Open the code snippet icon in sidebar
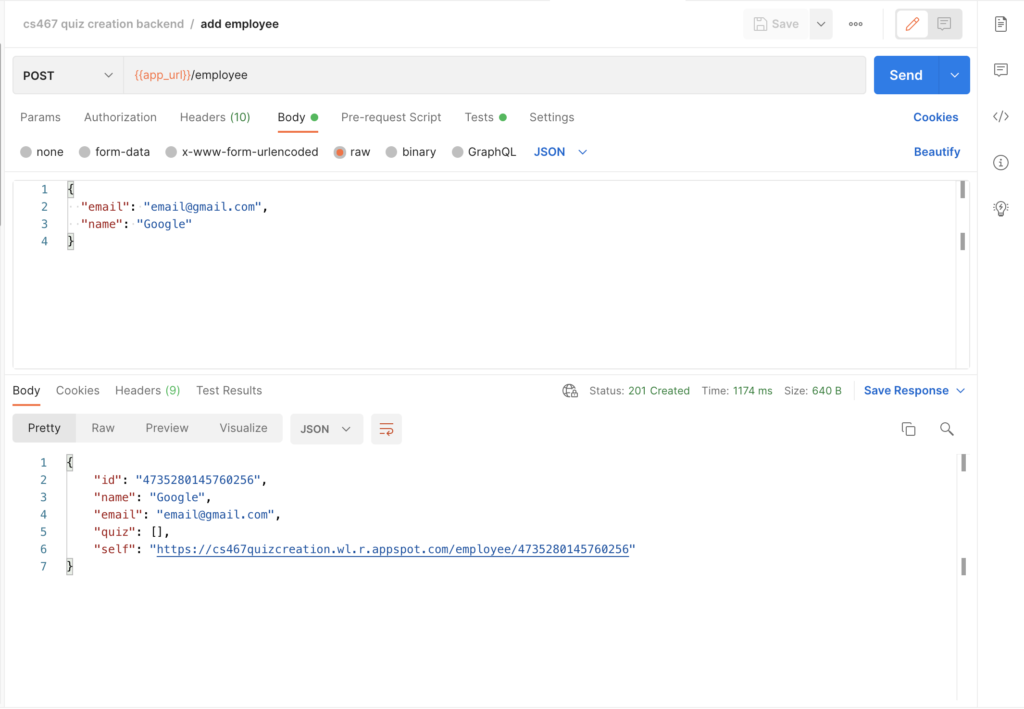 click(1000, 117)
